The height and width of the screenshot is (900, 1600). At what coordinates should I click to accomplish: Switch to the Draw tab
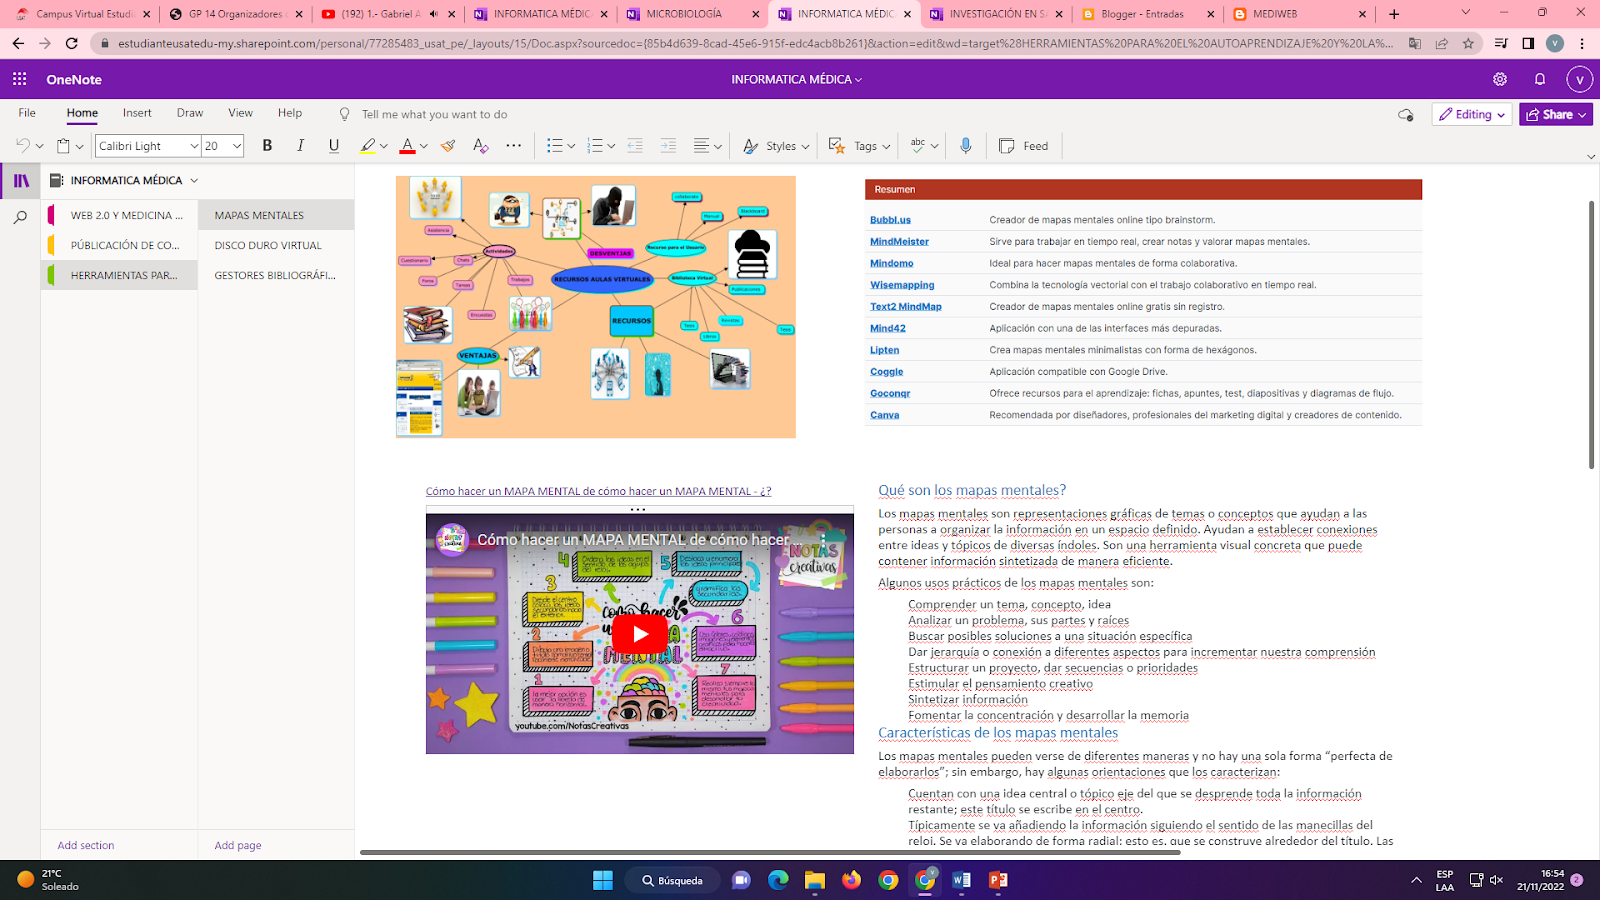190,113
